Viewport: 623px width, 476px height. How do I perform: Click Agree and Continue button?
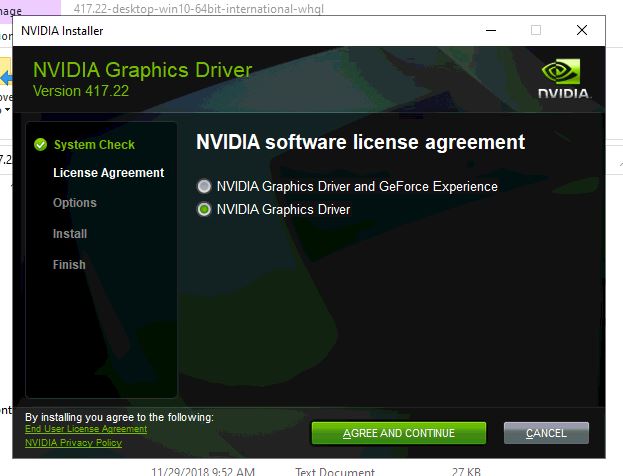coord(399,433)
